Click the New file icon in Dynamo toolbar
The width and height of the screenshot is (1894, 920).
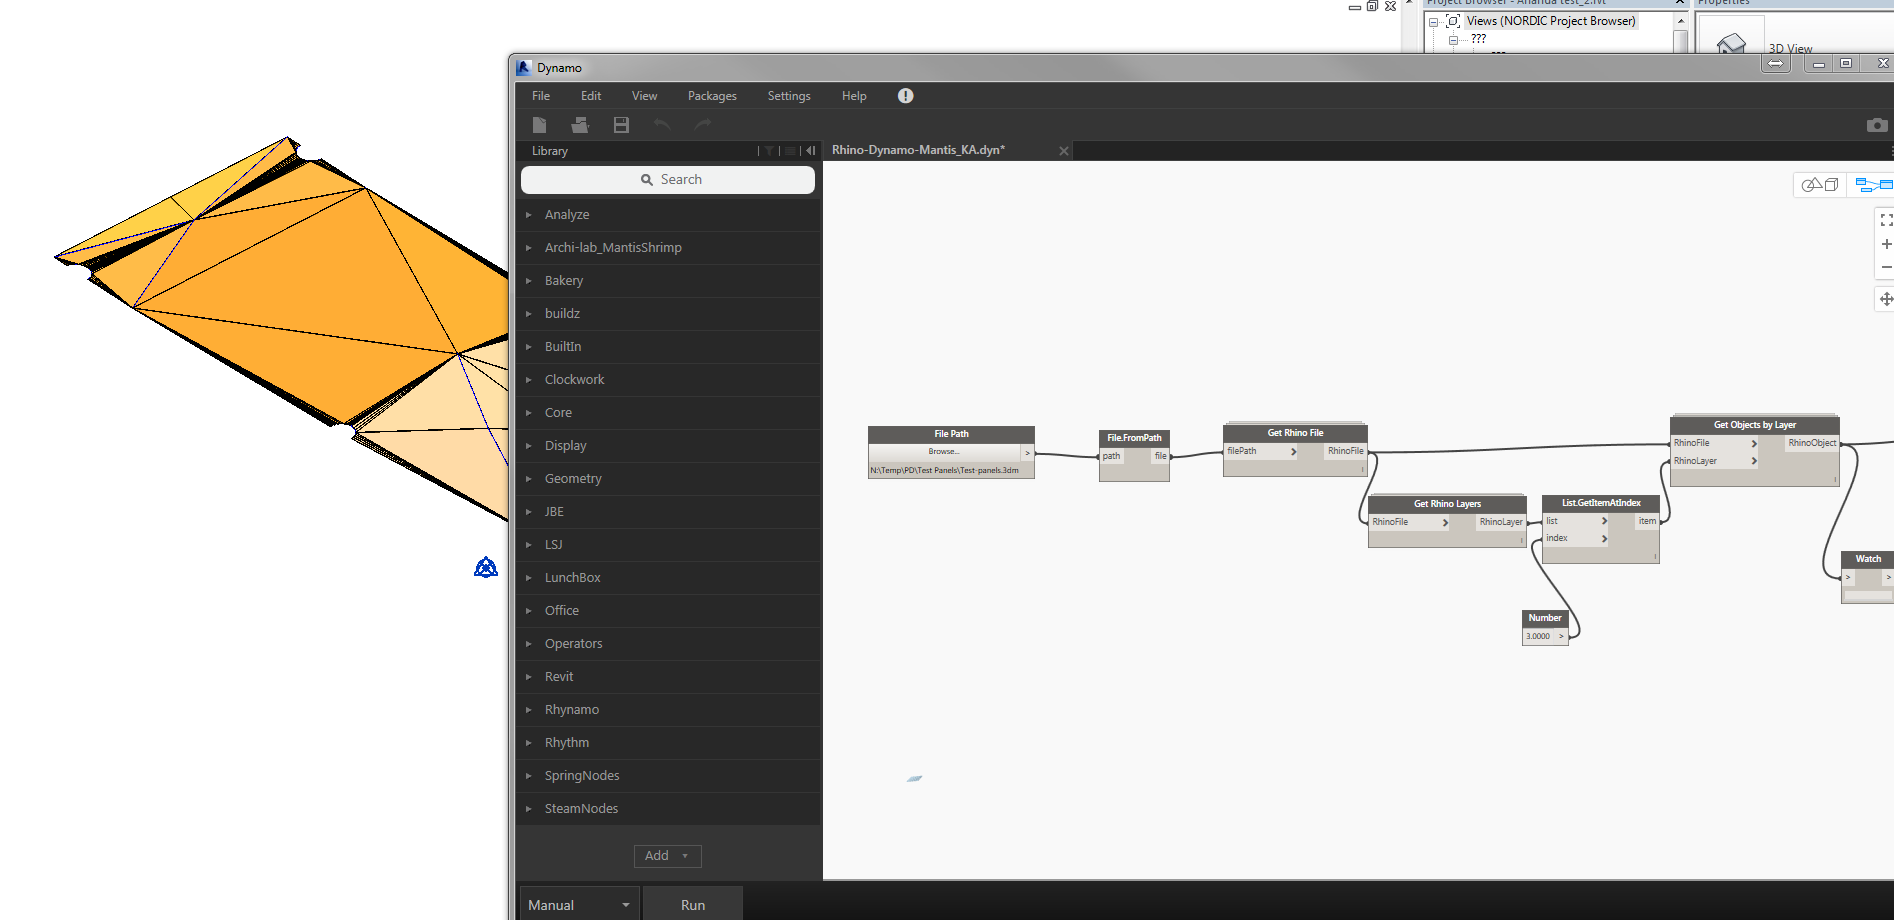coord(539,125)
